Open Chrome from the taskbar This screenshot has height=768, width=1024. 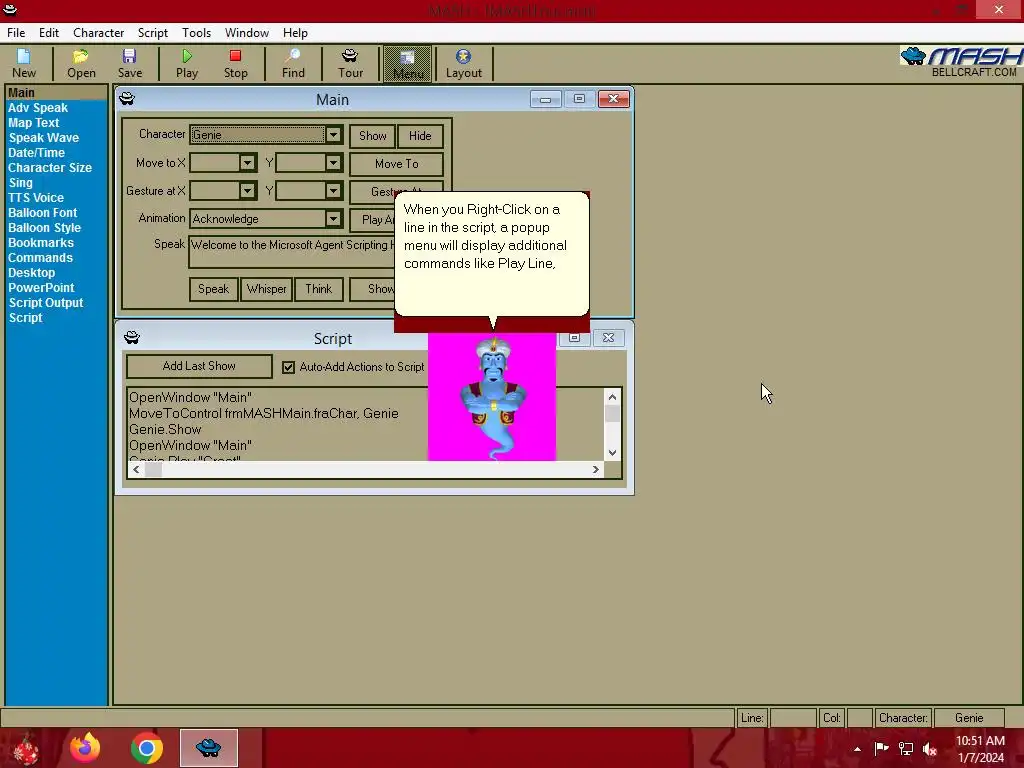[x=147, y=748]
